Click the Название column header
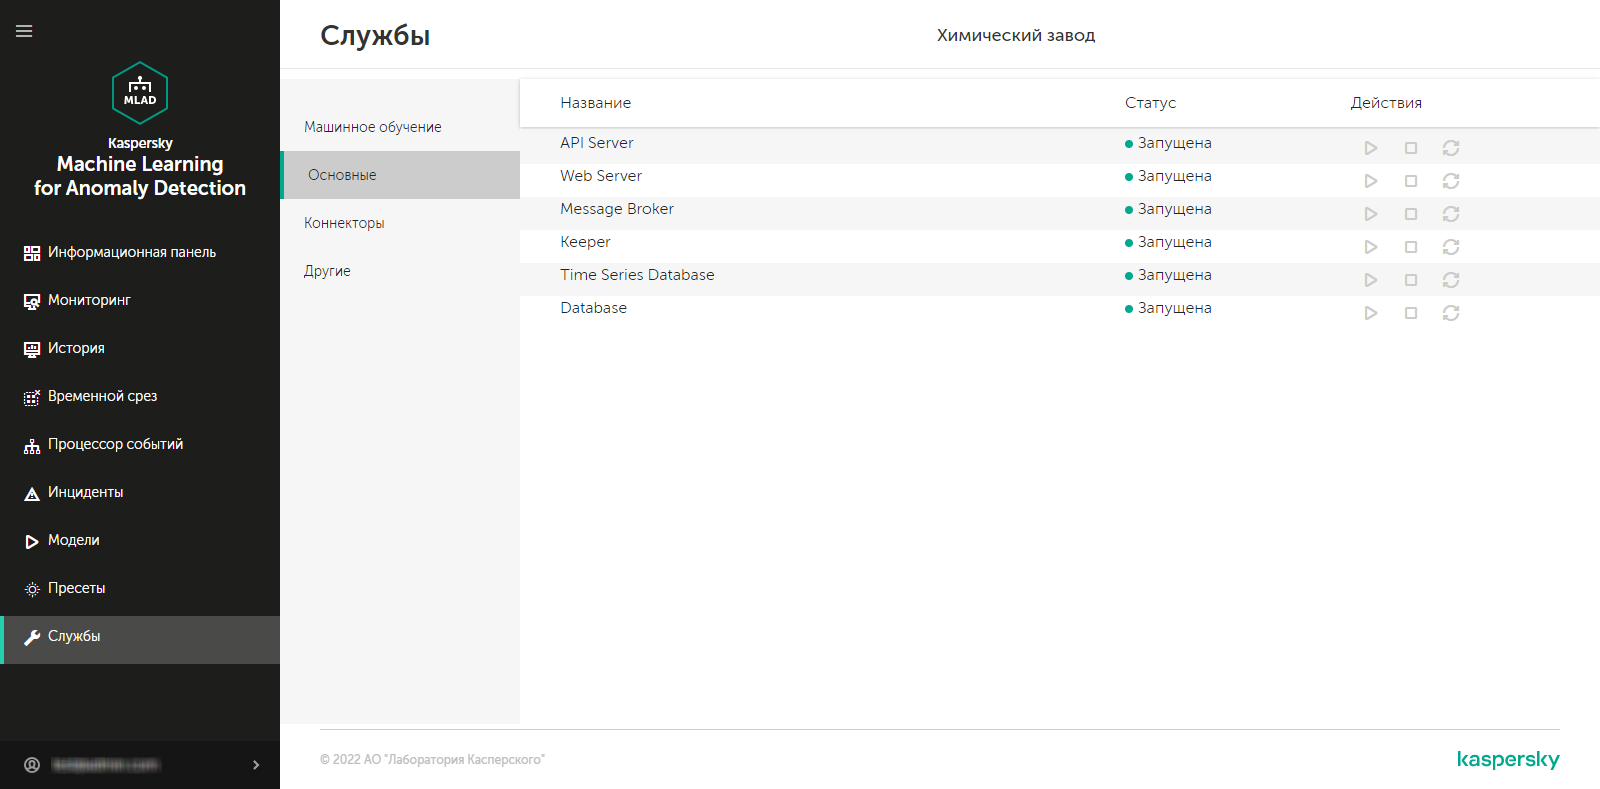1600x789 pixels. click(x=595, y=103)
